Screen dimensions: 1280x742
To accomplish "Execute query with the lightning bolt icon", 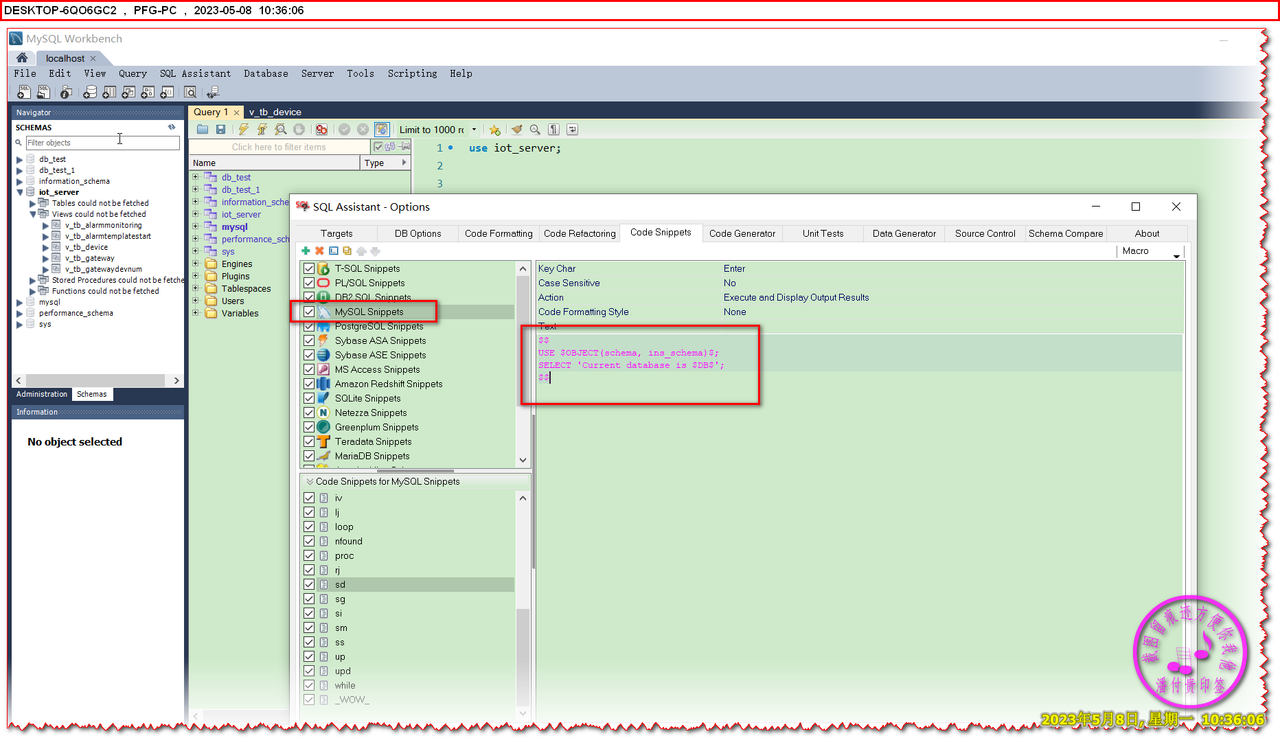I will click(244, 129).
